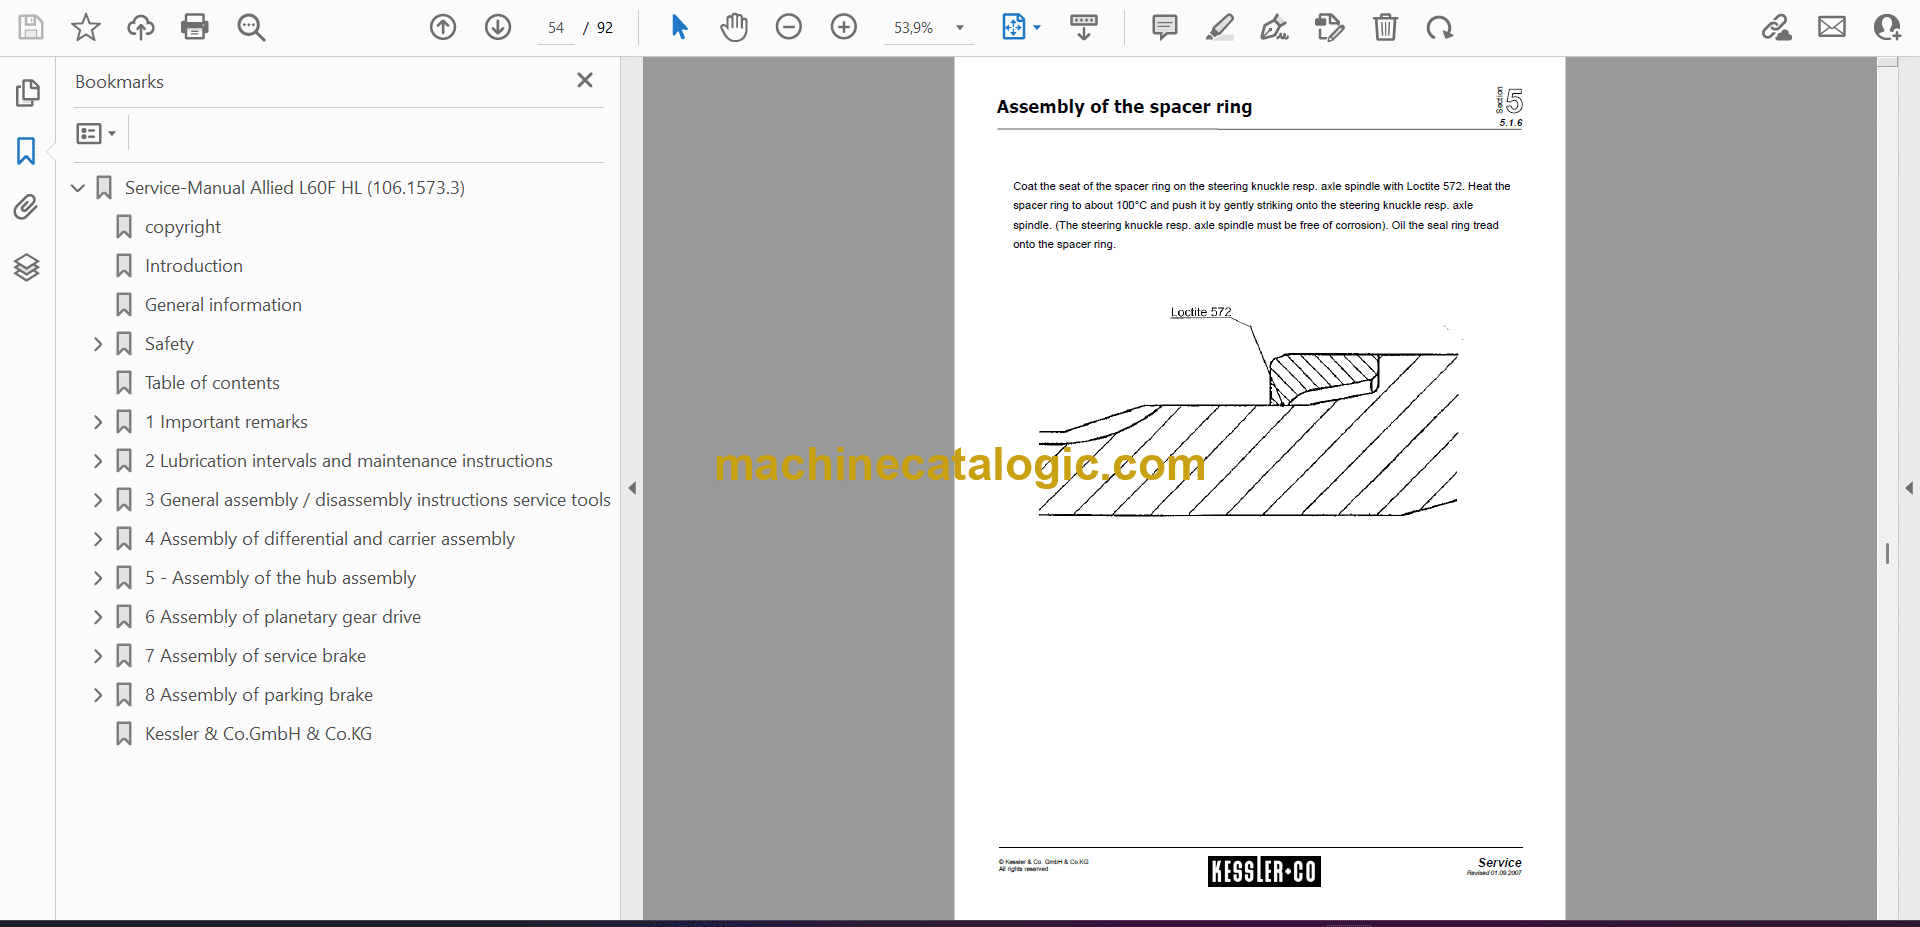Open the find text magnifier tool

point(250,27)
